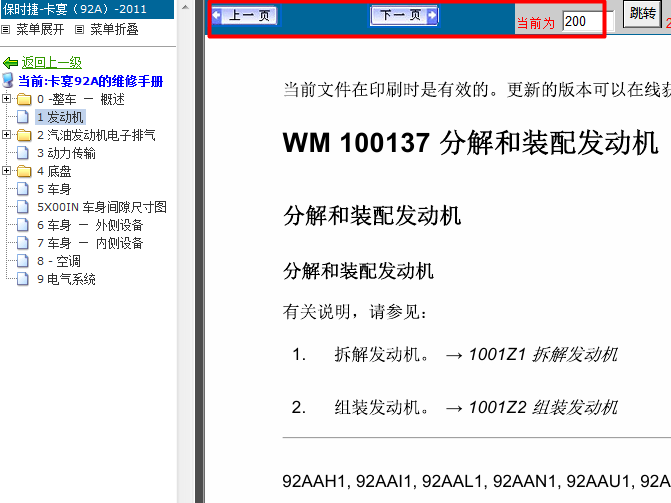This screenshot has width=671, height=503.
Task: Click the left arrow on 上一页 button
Action: point(217,15)
